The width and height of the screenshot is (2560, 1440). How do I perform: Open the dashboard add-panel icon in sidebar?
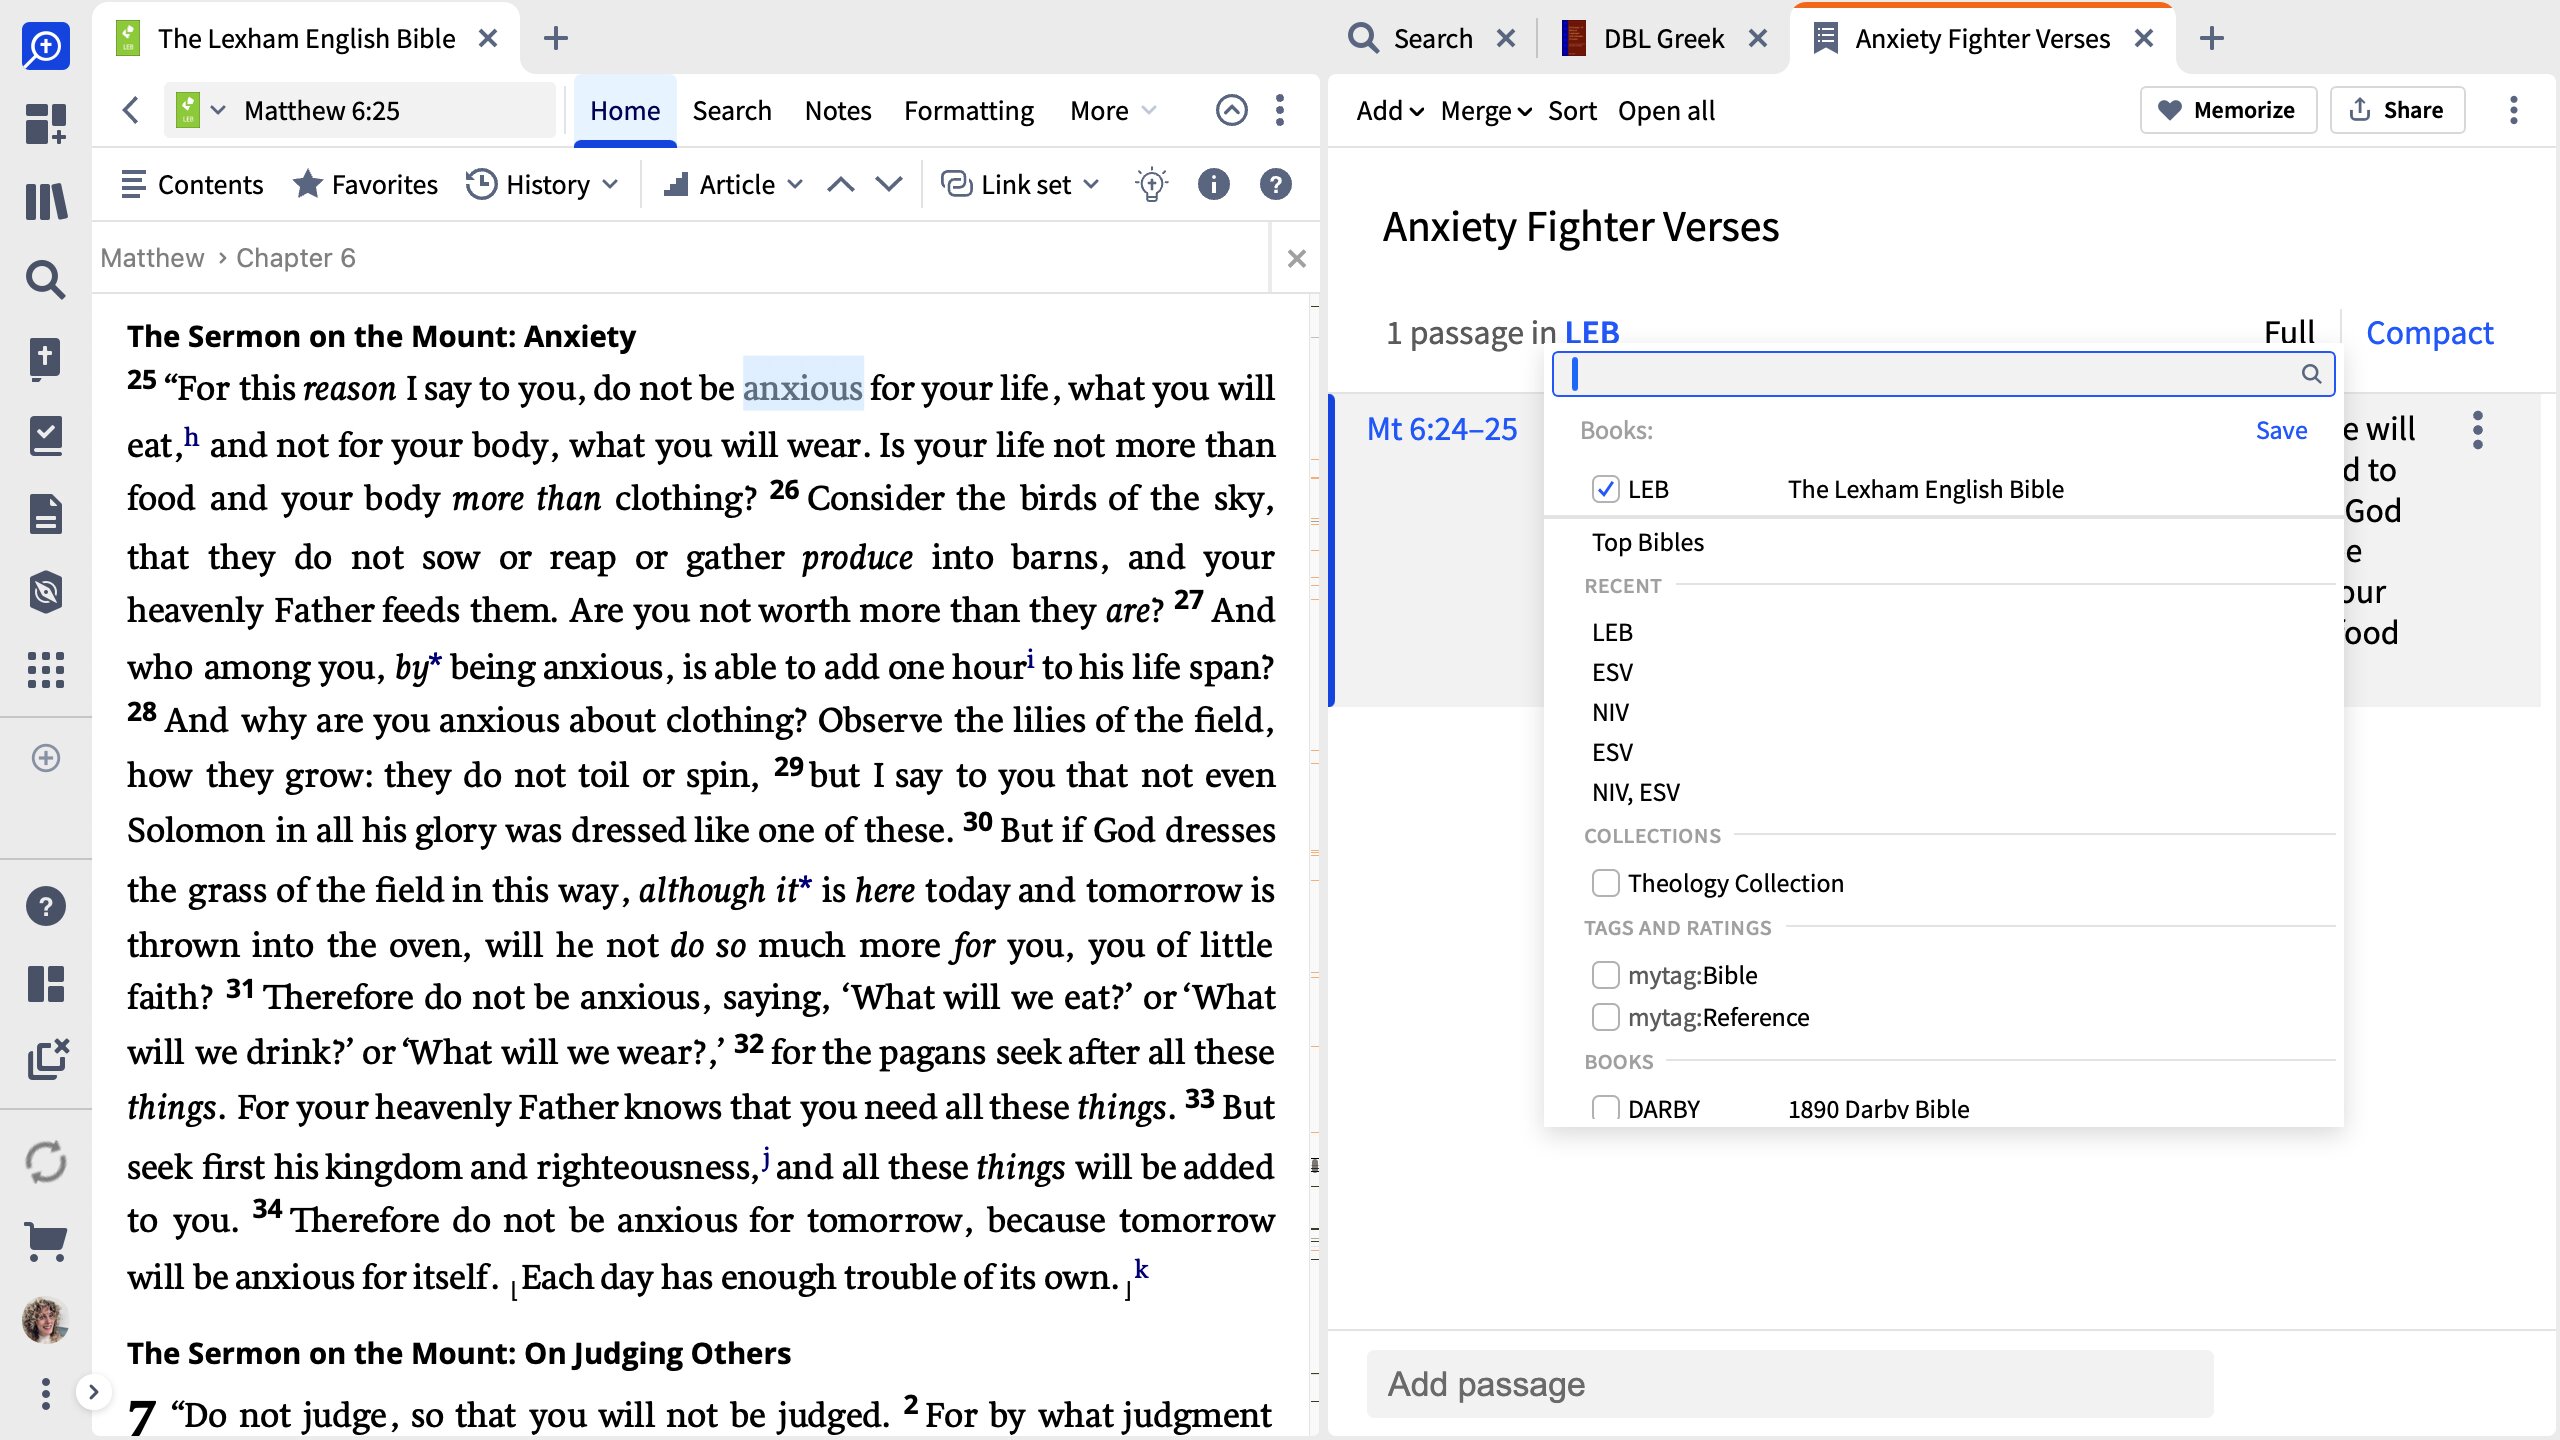[45, 124]
